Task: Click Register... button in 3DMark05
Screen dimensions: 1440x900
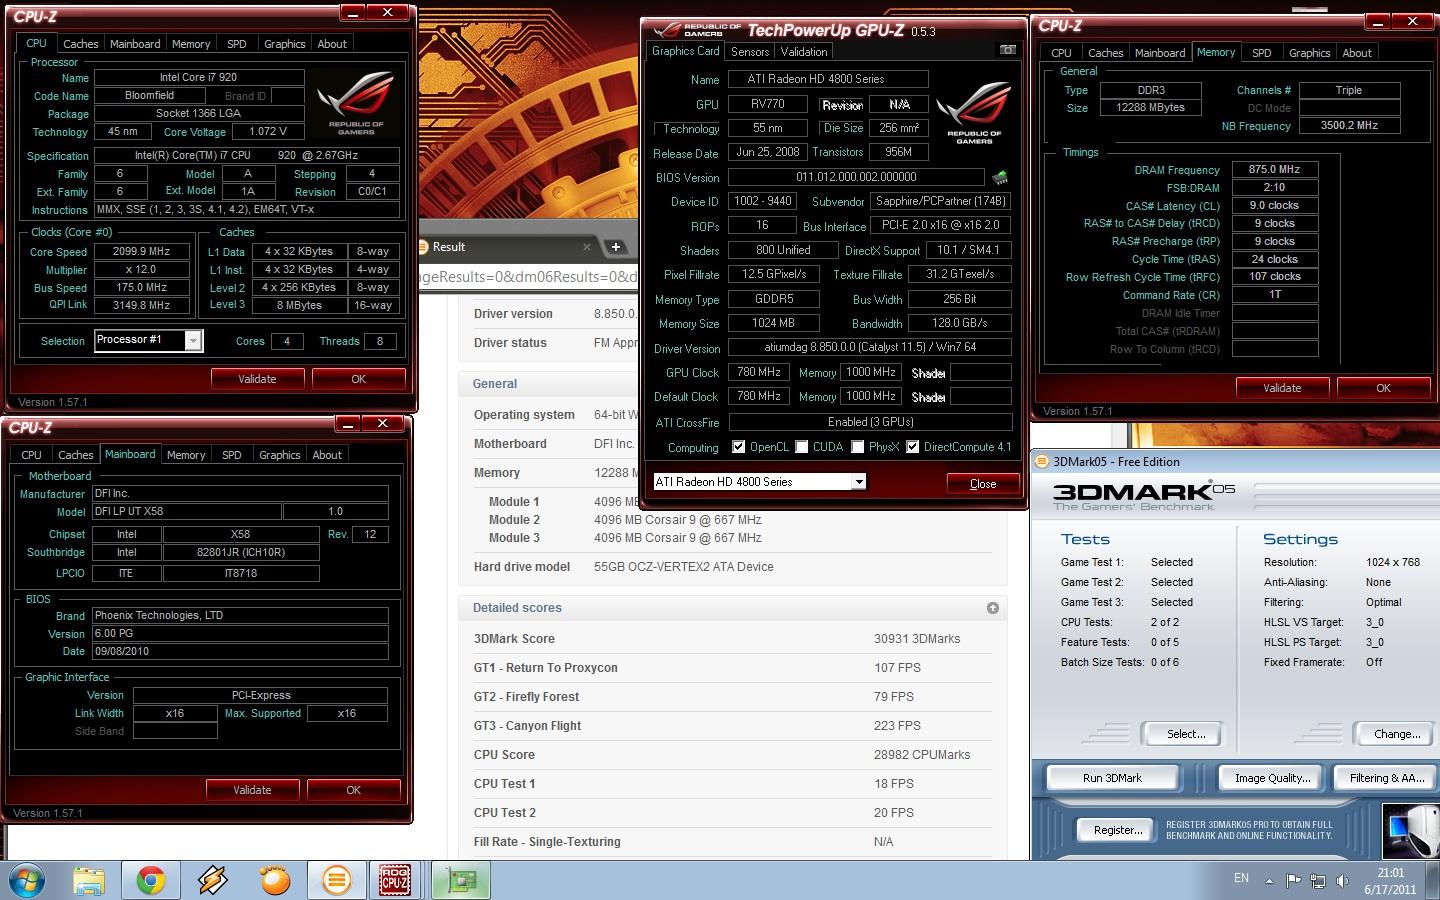Action: [x=1118, y=830]
